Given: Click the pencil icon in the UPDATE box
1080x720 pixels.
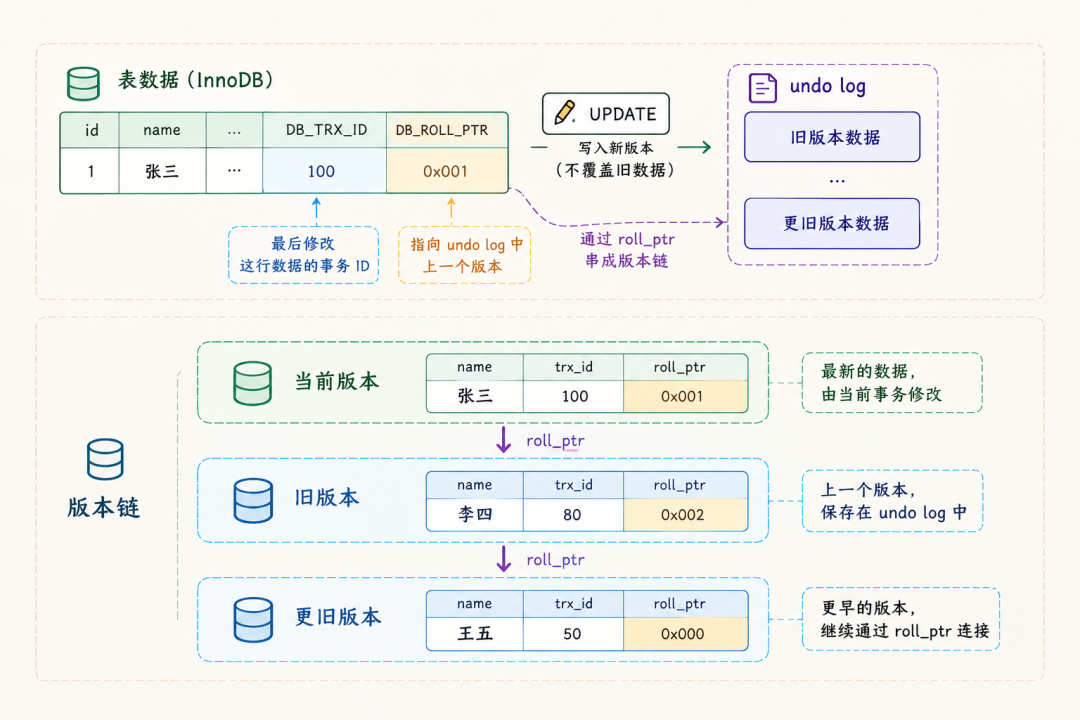Looking at the screenshot, I should 565,112.
